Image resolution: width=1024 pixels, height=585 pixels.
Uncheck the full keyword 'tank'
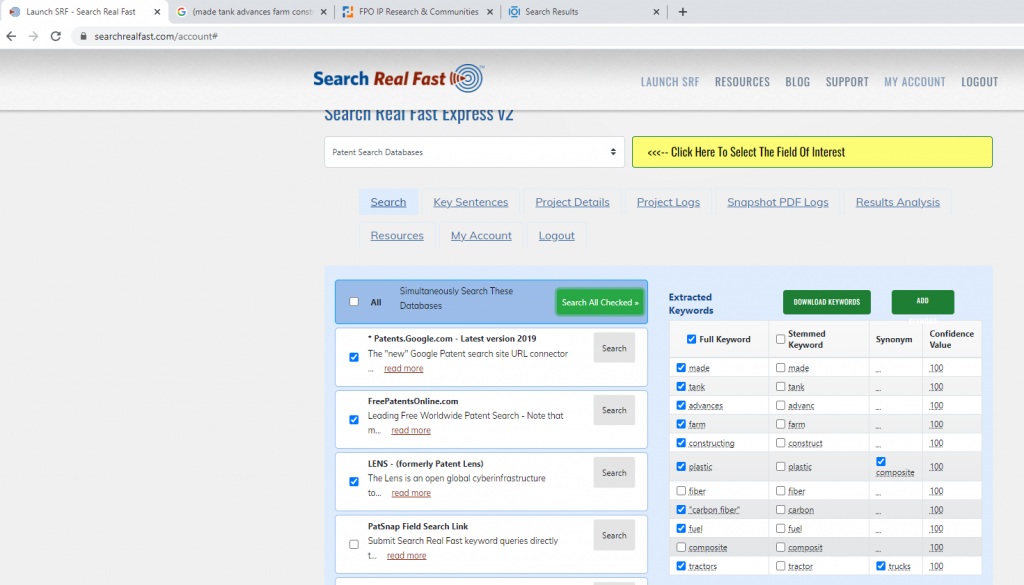(x=681, y=387)
